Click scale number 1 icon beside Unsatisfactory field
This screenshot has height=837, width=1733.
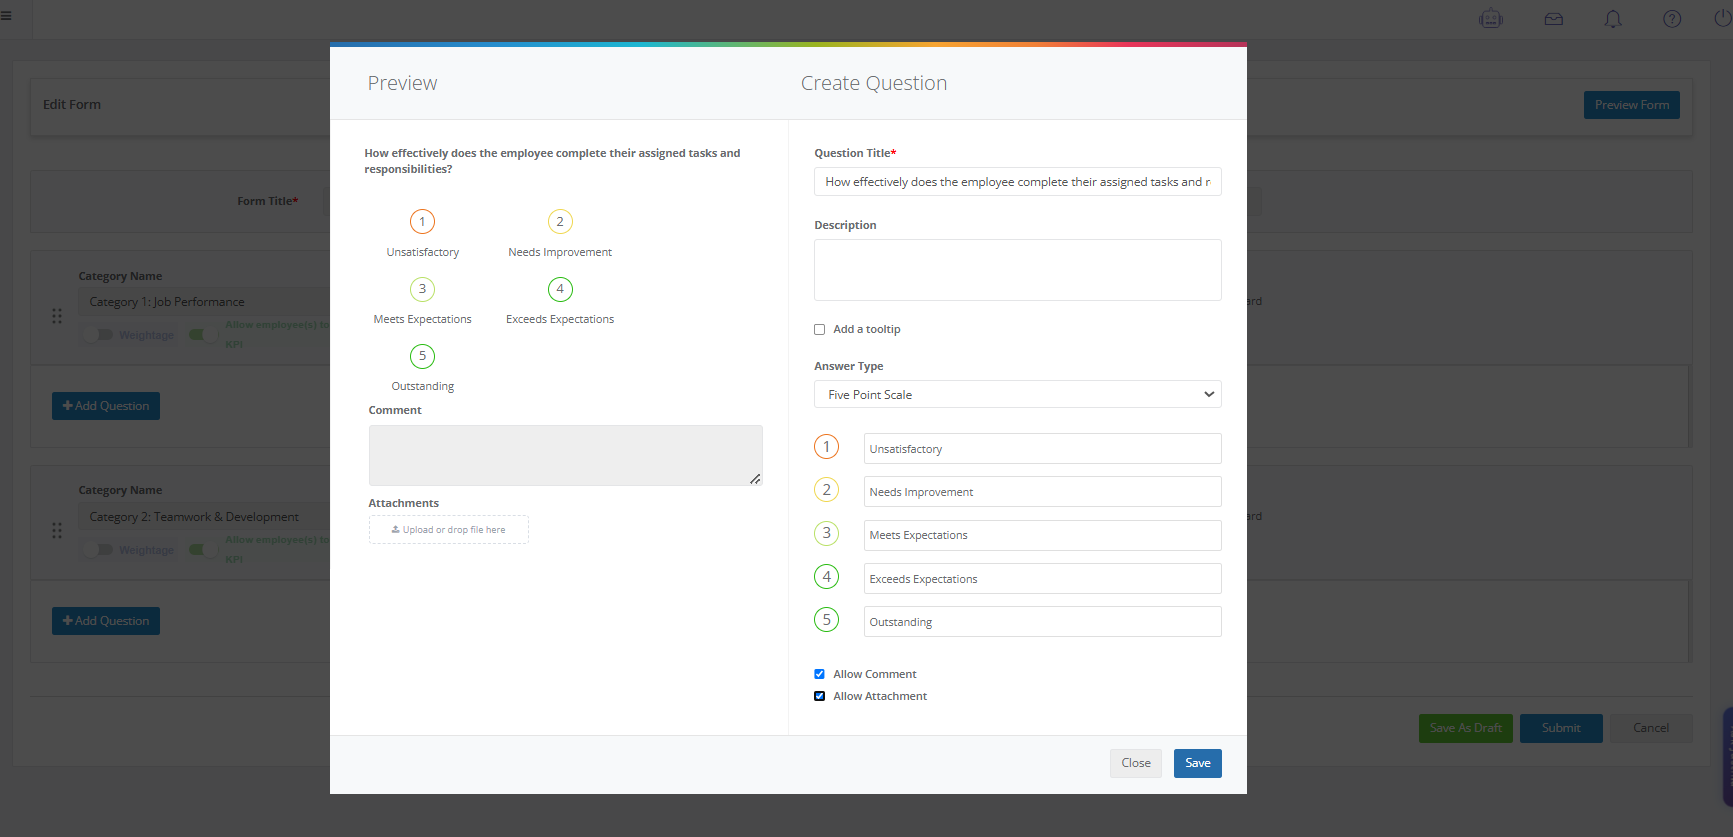[826, 447]
